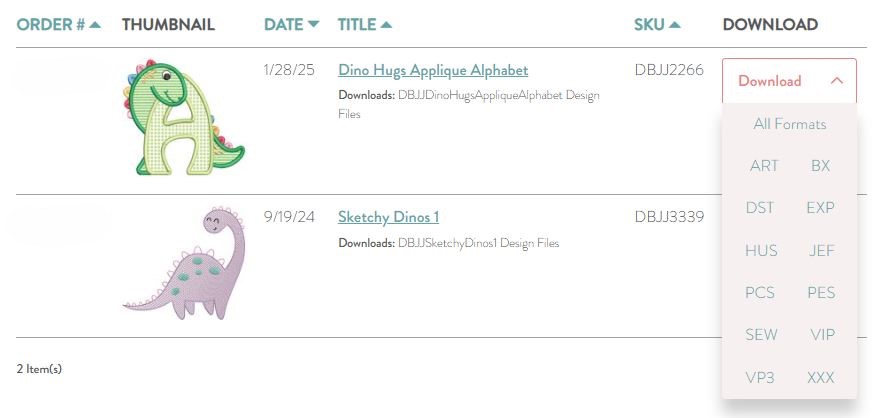Screen dimensions: 892x418
Task: Select PCS format entry
Action: tap(760, 292)
